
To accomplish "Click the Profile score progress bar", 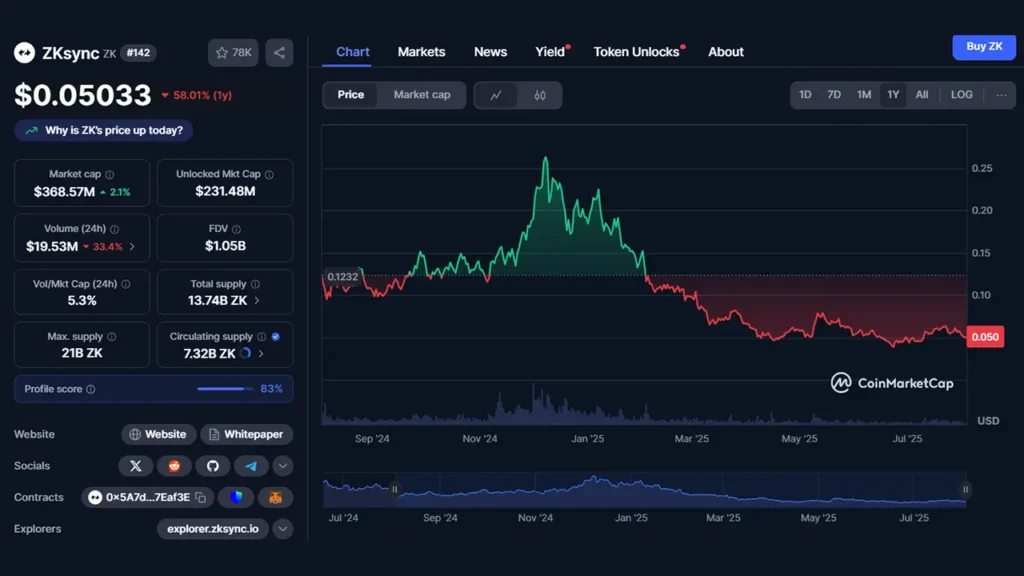I will point(225,389).
